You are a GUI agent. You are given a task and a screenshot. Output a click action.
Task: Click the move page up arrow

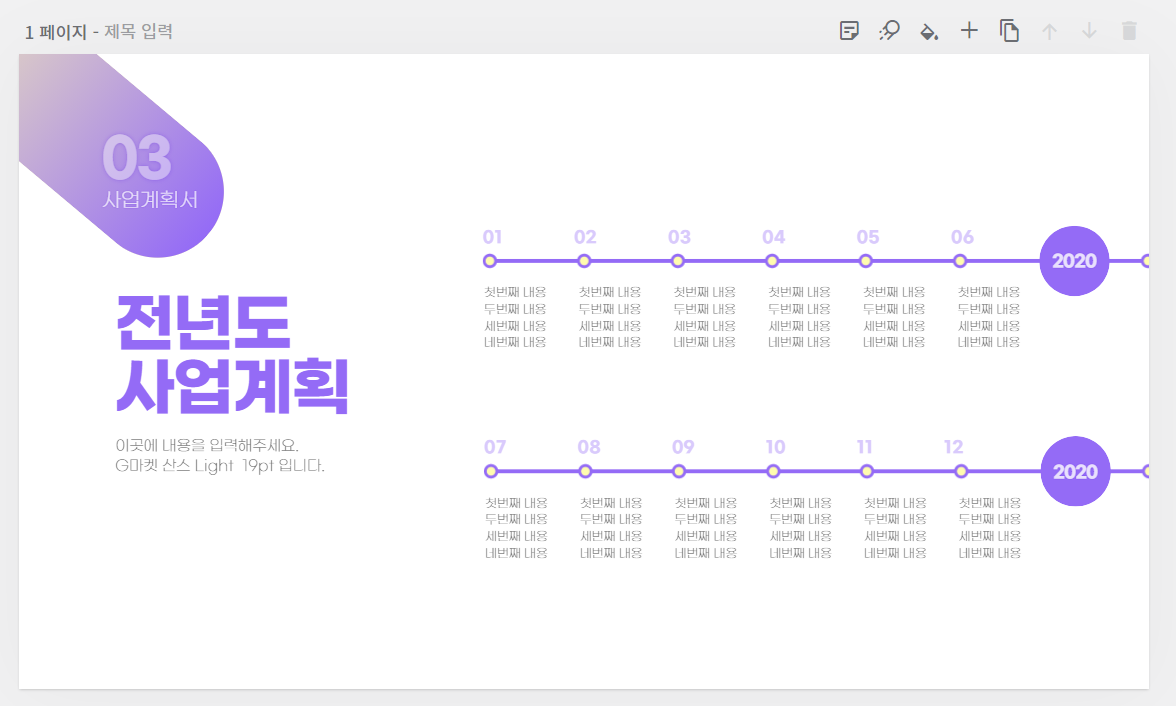(1049, 32)
